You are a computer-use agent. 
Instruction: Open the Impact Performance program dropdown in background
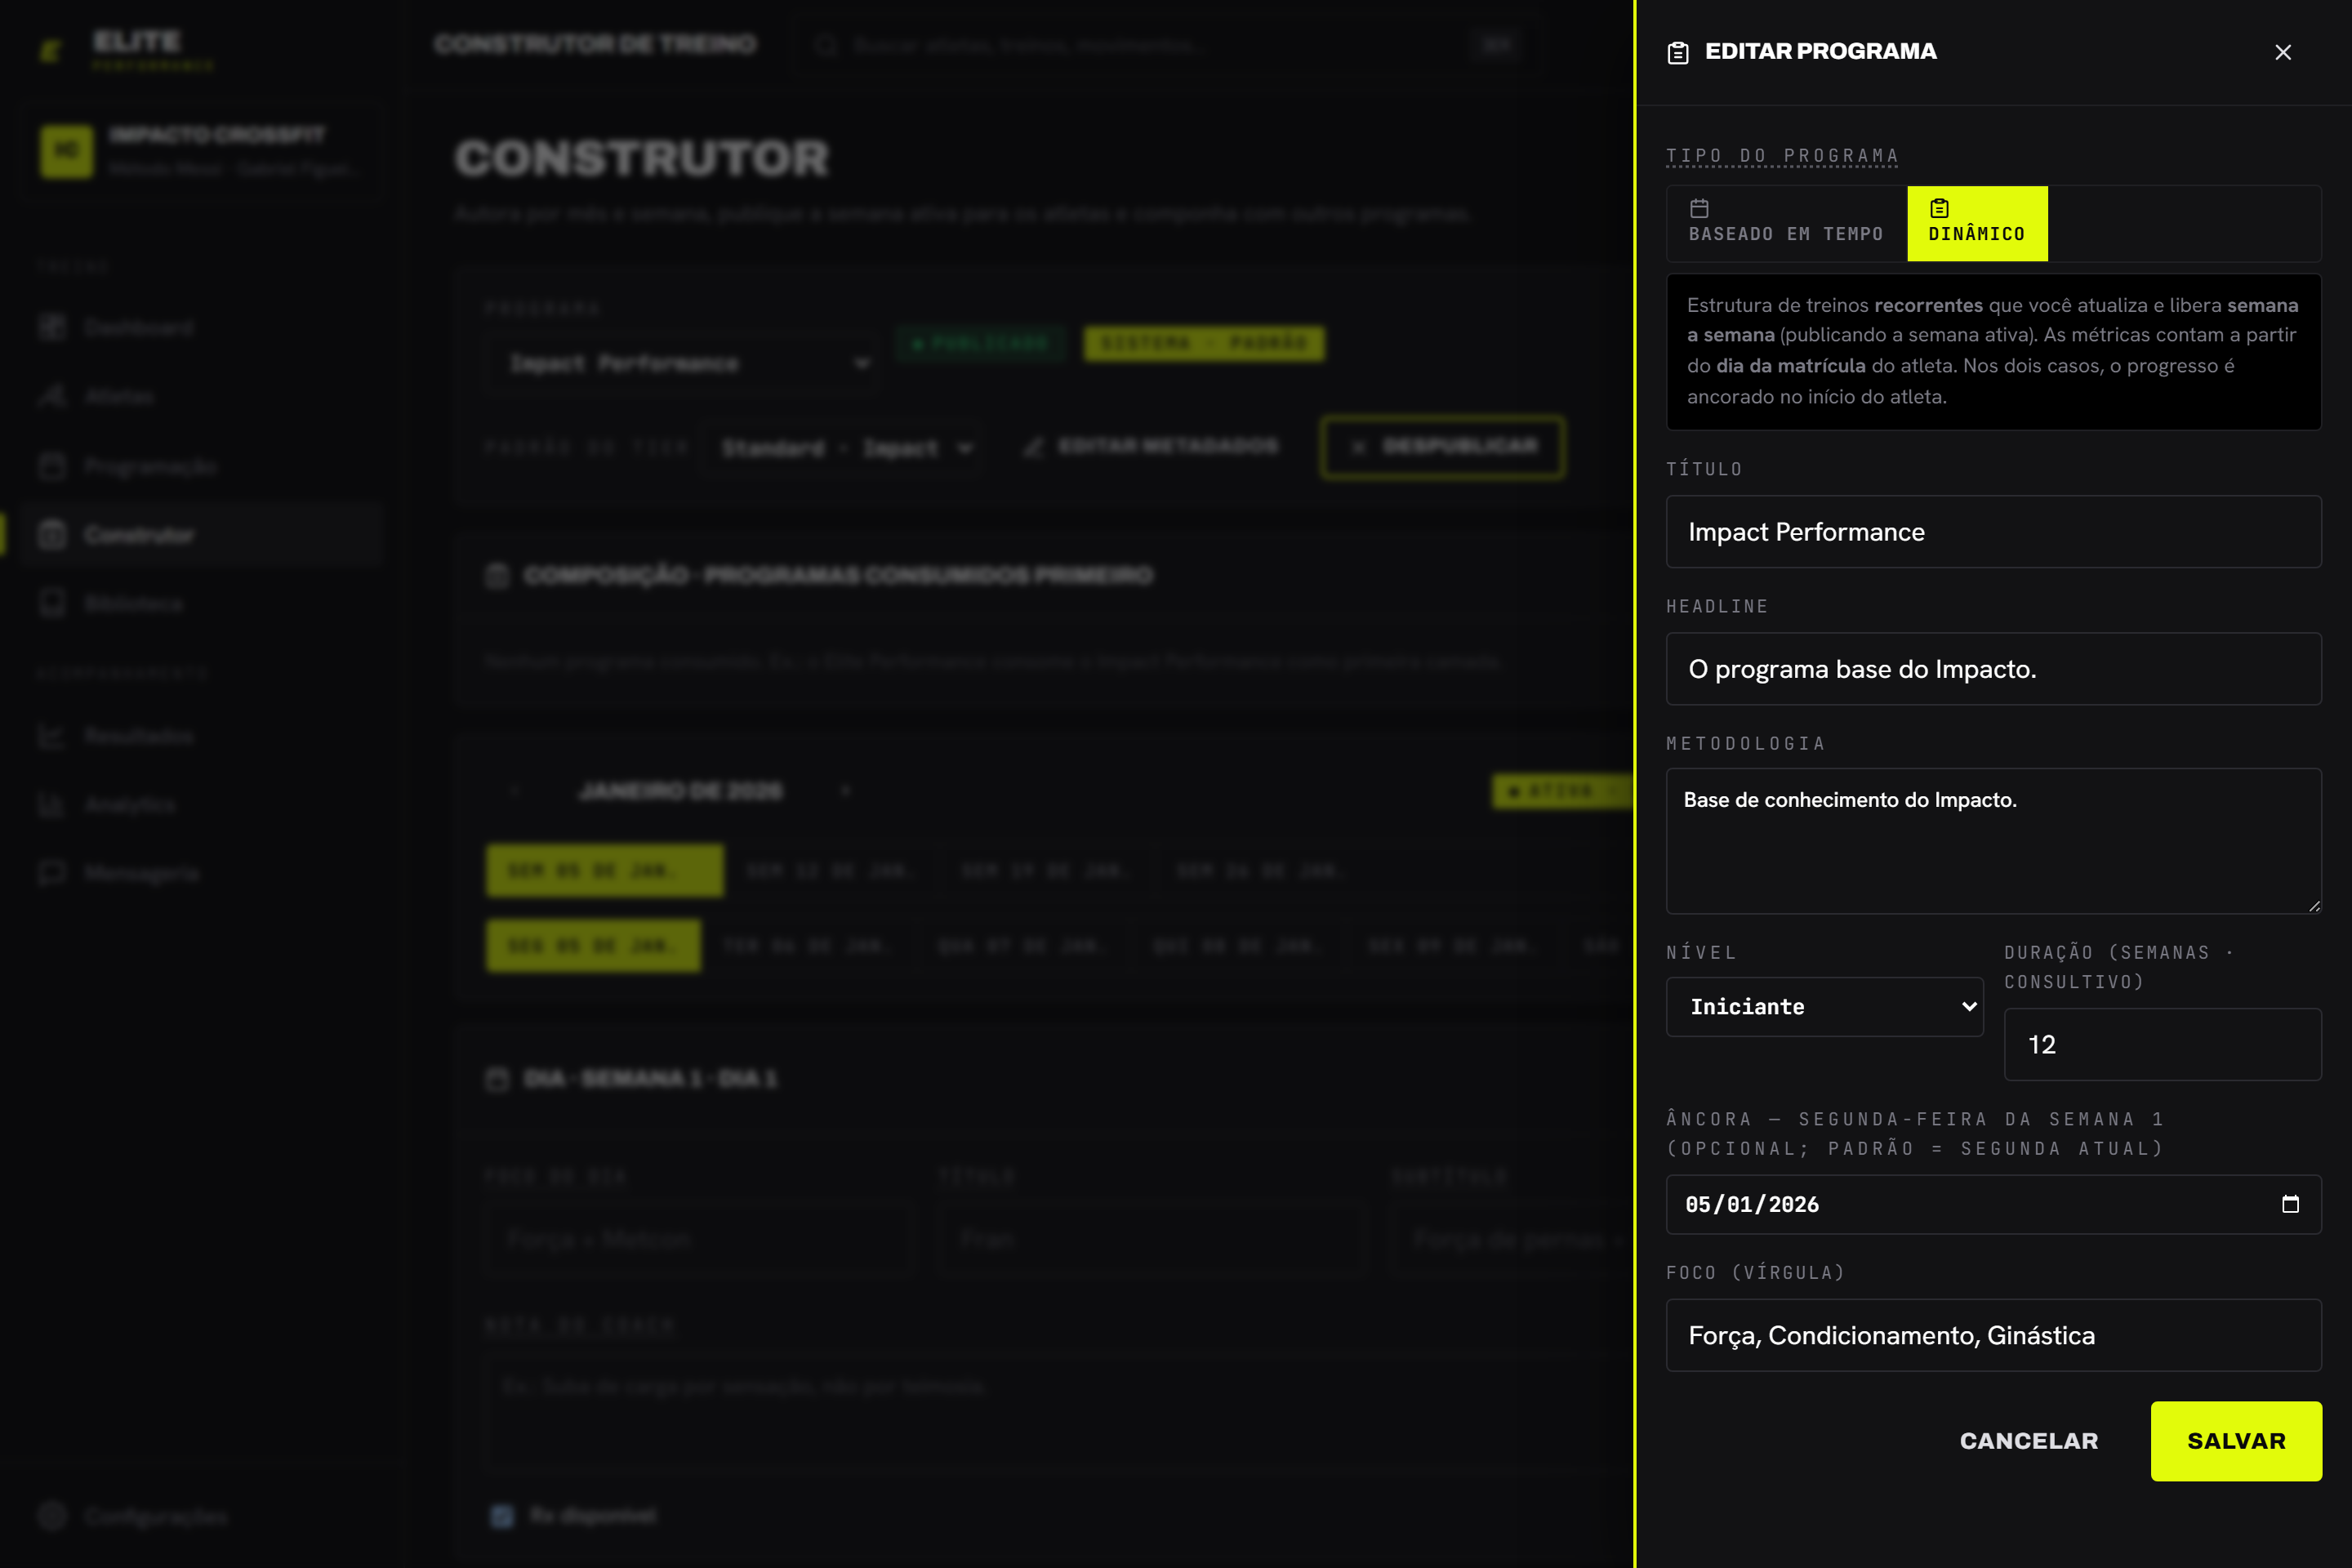point(681,363)
